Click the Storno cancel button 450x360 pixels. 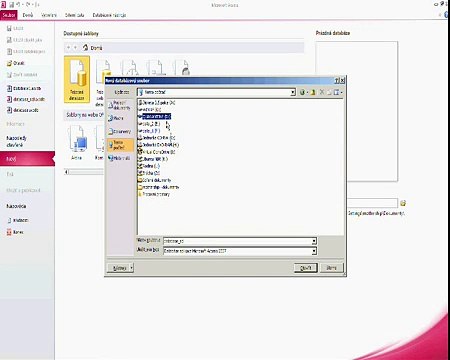pyautogui.click(x=331, y=268)
